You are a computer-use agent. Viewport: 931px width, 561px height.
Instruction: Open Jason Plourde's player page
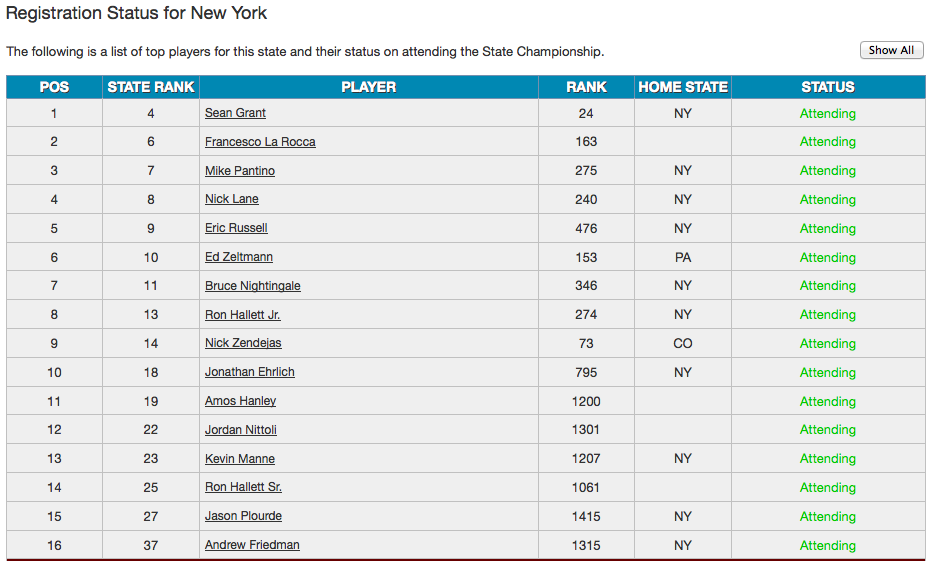coord(243,516)
